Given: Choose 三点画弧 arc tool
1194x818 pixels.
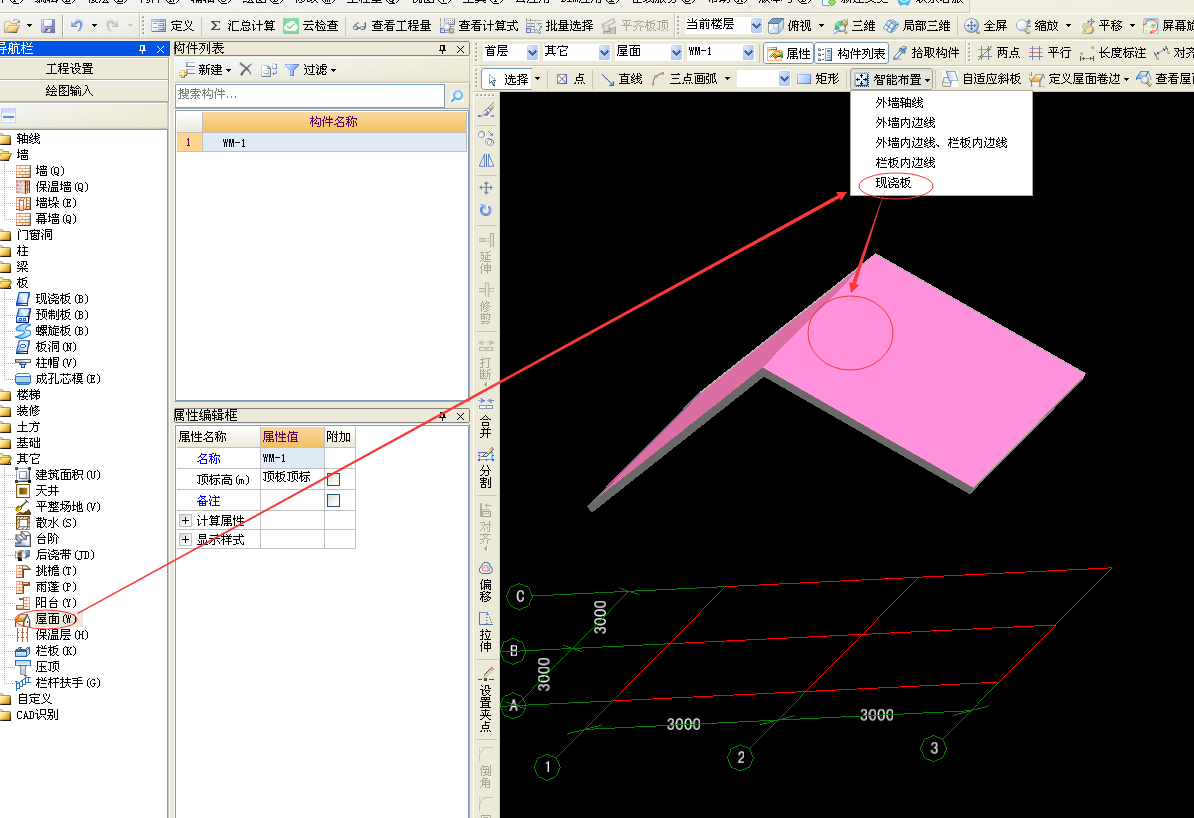Looking at the screenshot, I should (685, 79).
